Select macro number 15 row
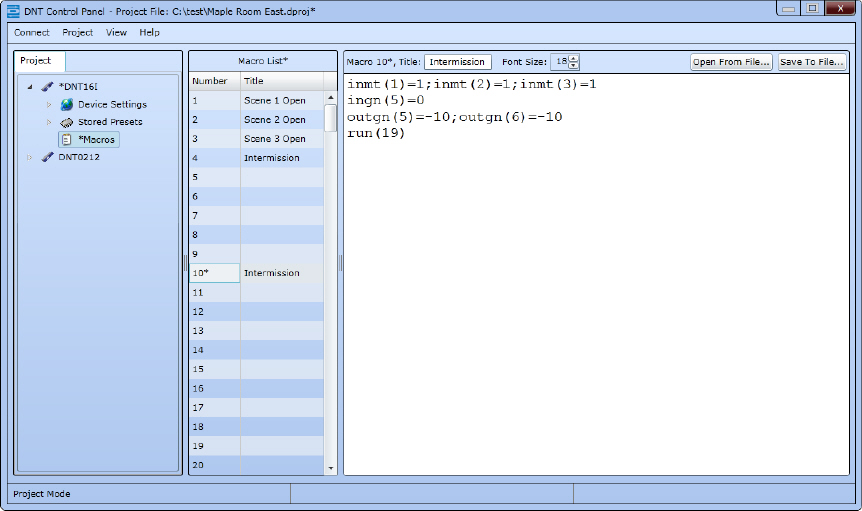Image resolution: width=862 pixels, height=511 pixels. tap(256, 369)
